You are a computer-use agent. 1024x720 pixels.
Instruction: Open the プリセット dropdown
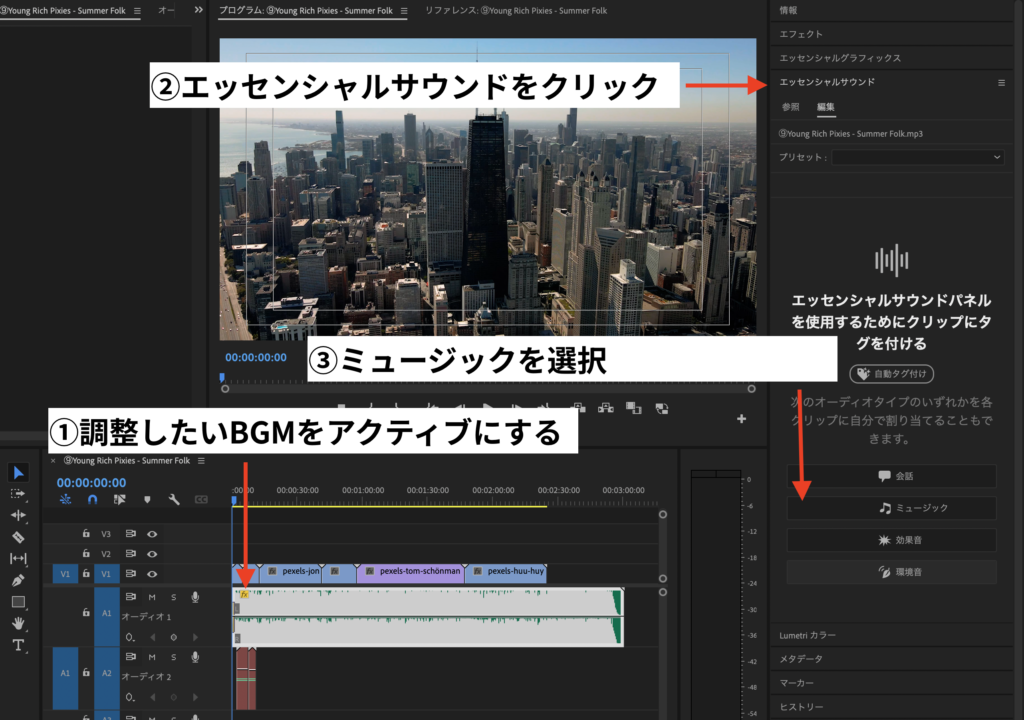[x=917, y=157]
